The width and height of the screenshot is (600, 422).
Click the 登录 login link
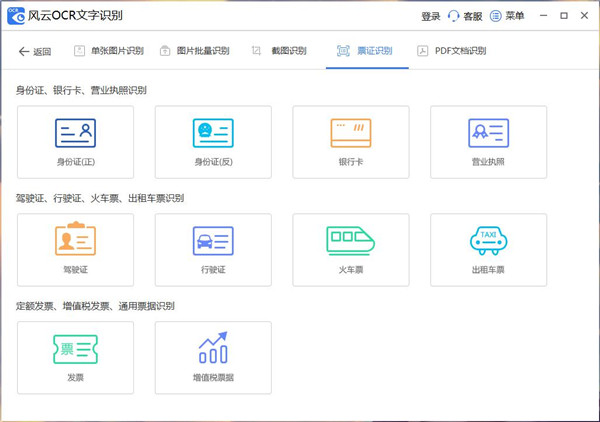(x=431, y=16)
